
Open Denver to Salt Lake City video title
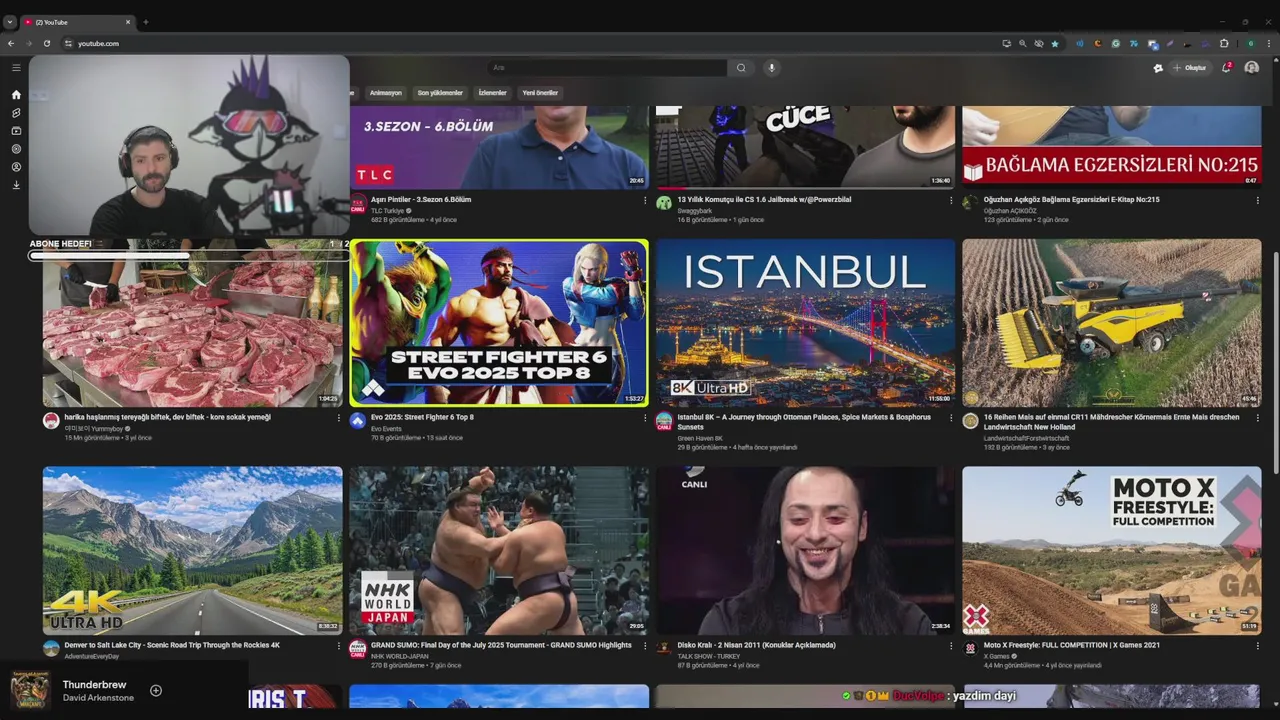click(x=172, y=645)
